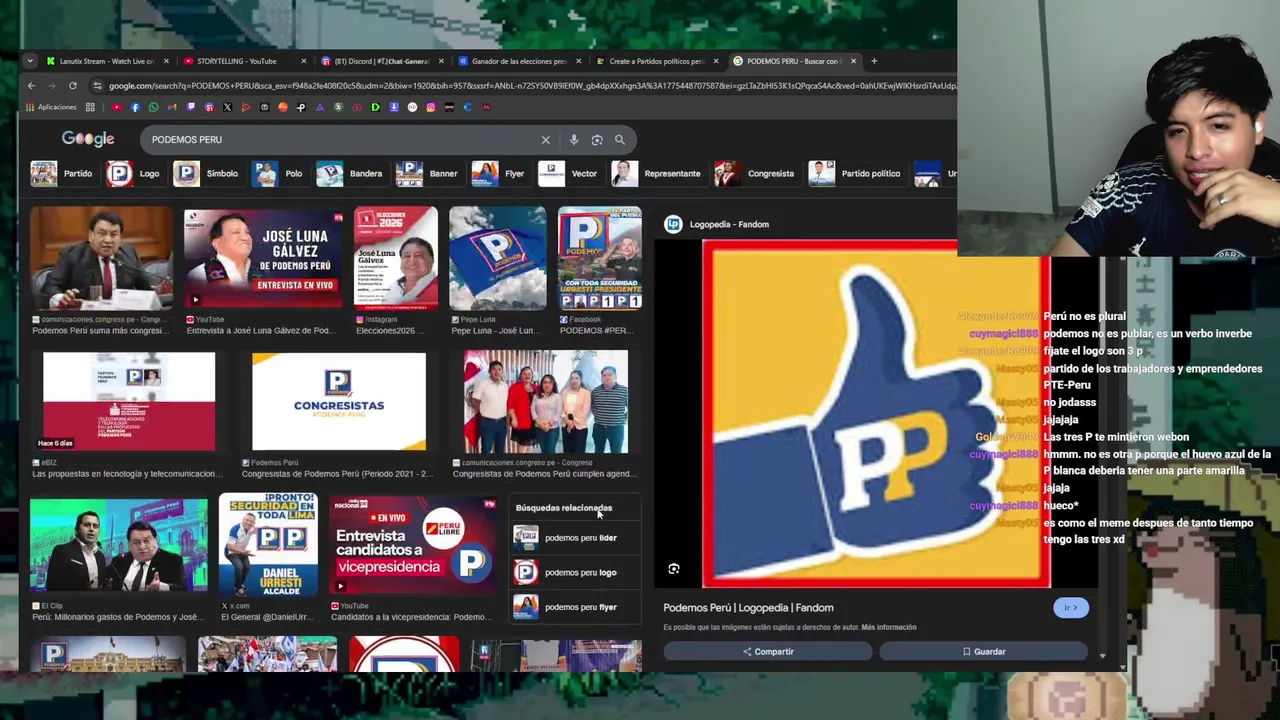The width and height of the screenshot is (1280, 720).
Task: Open Elecciones2026 Instagram image result
Action: tap(395, 259)
